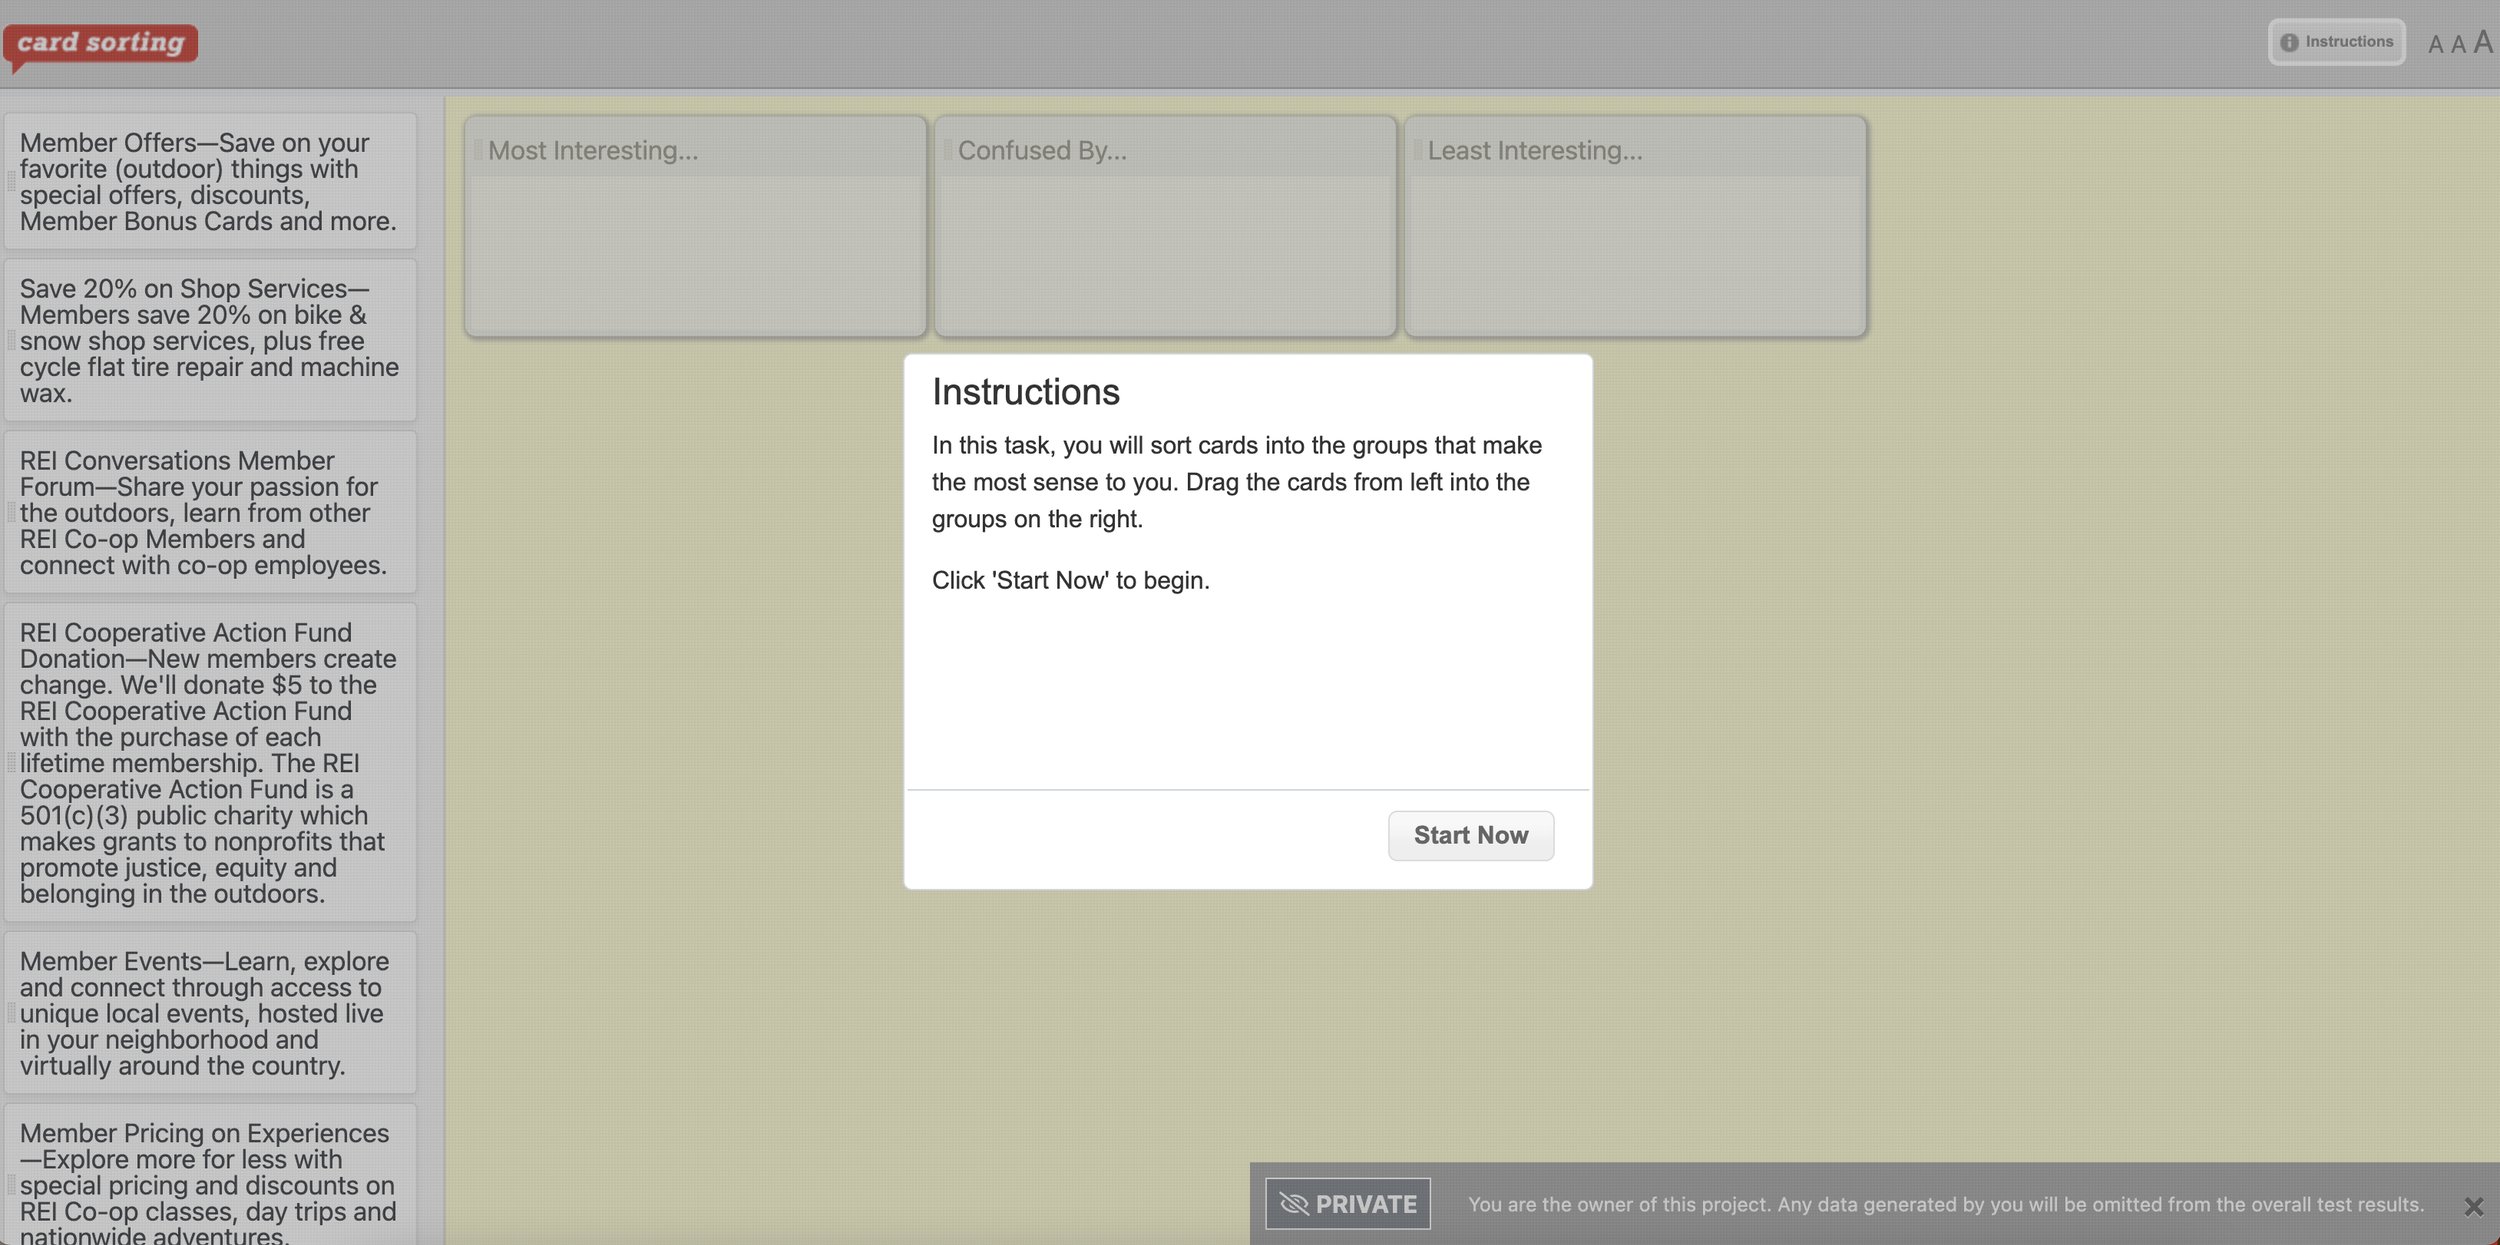Click the PRIVATE eye-slash badge
Image resolution: width=2500 pixels, height=1245 pixels.
click(1347, 1204)
